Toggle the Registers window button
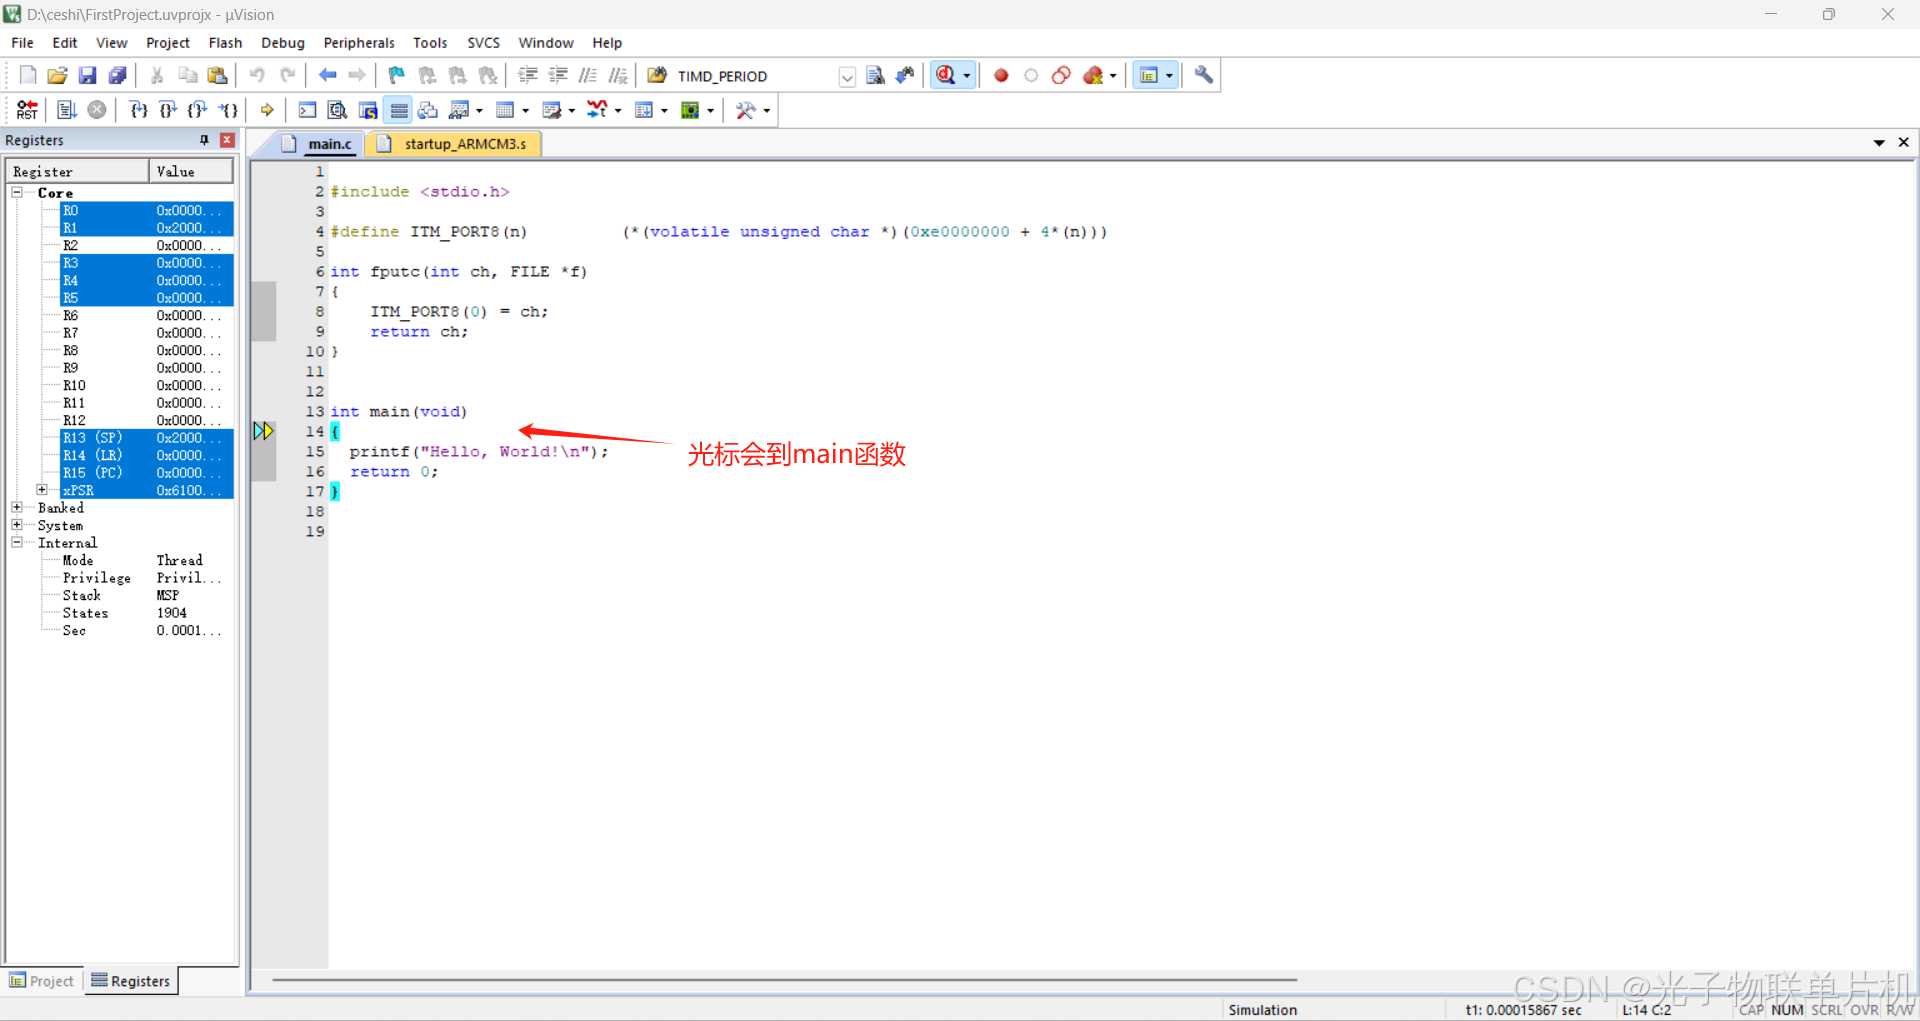 [398, 110]
